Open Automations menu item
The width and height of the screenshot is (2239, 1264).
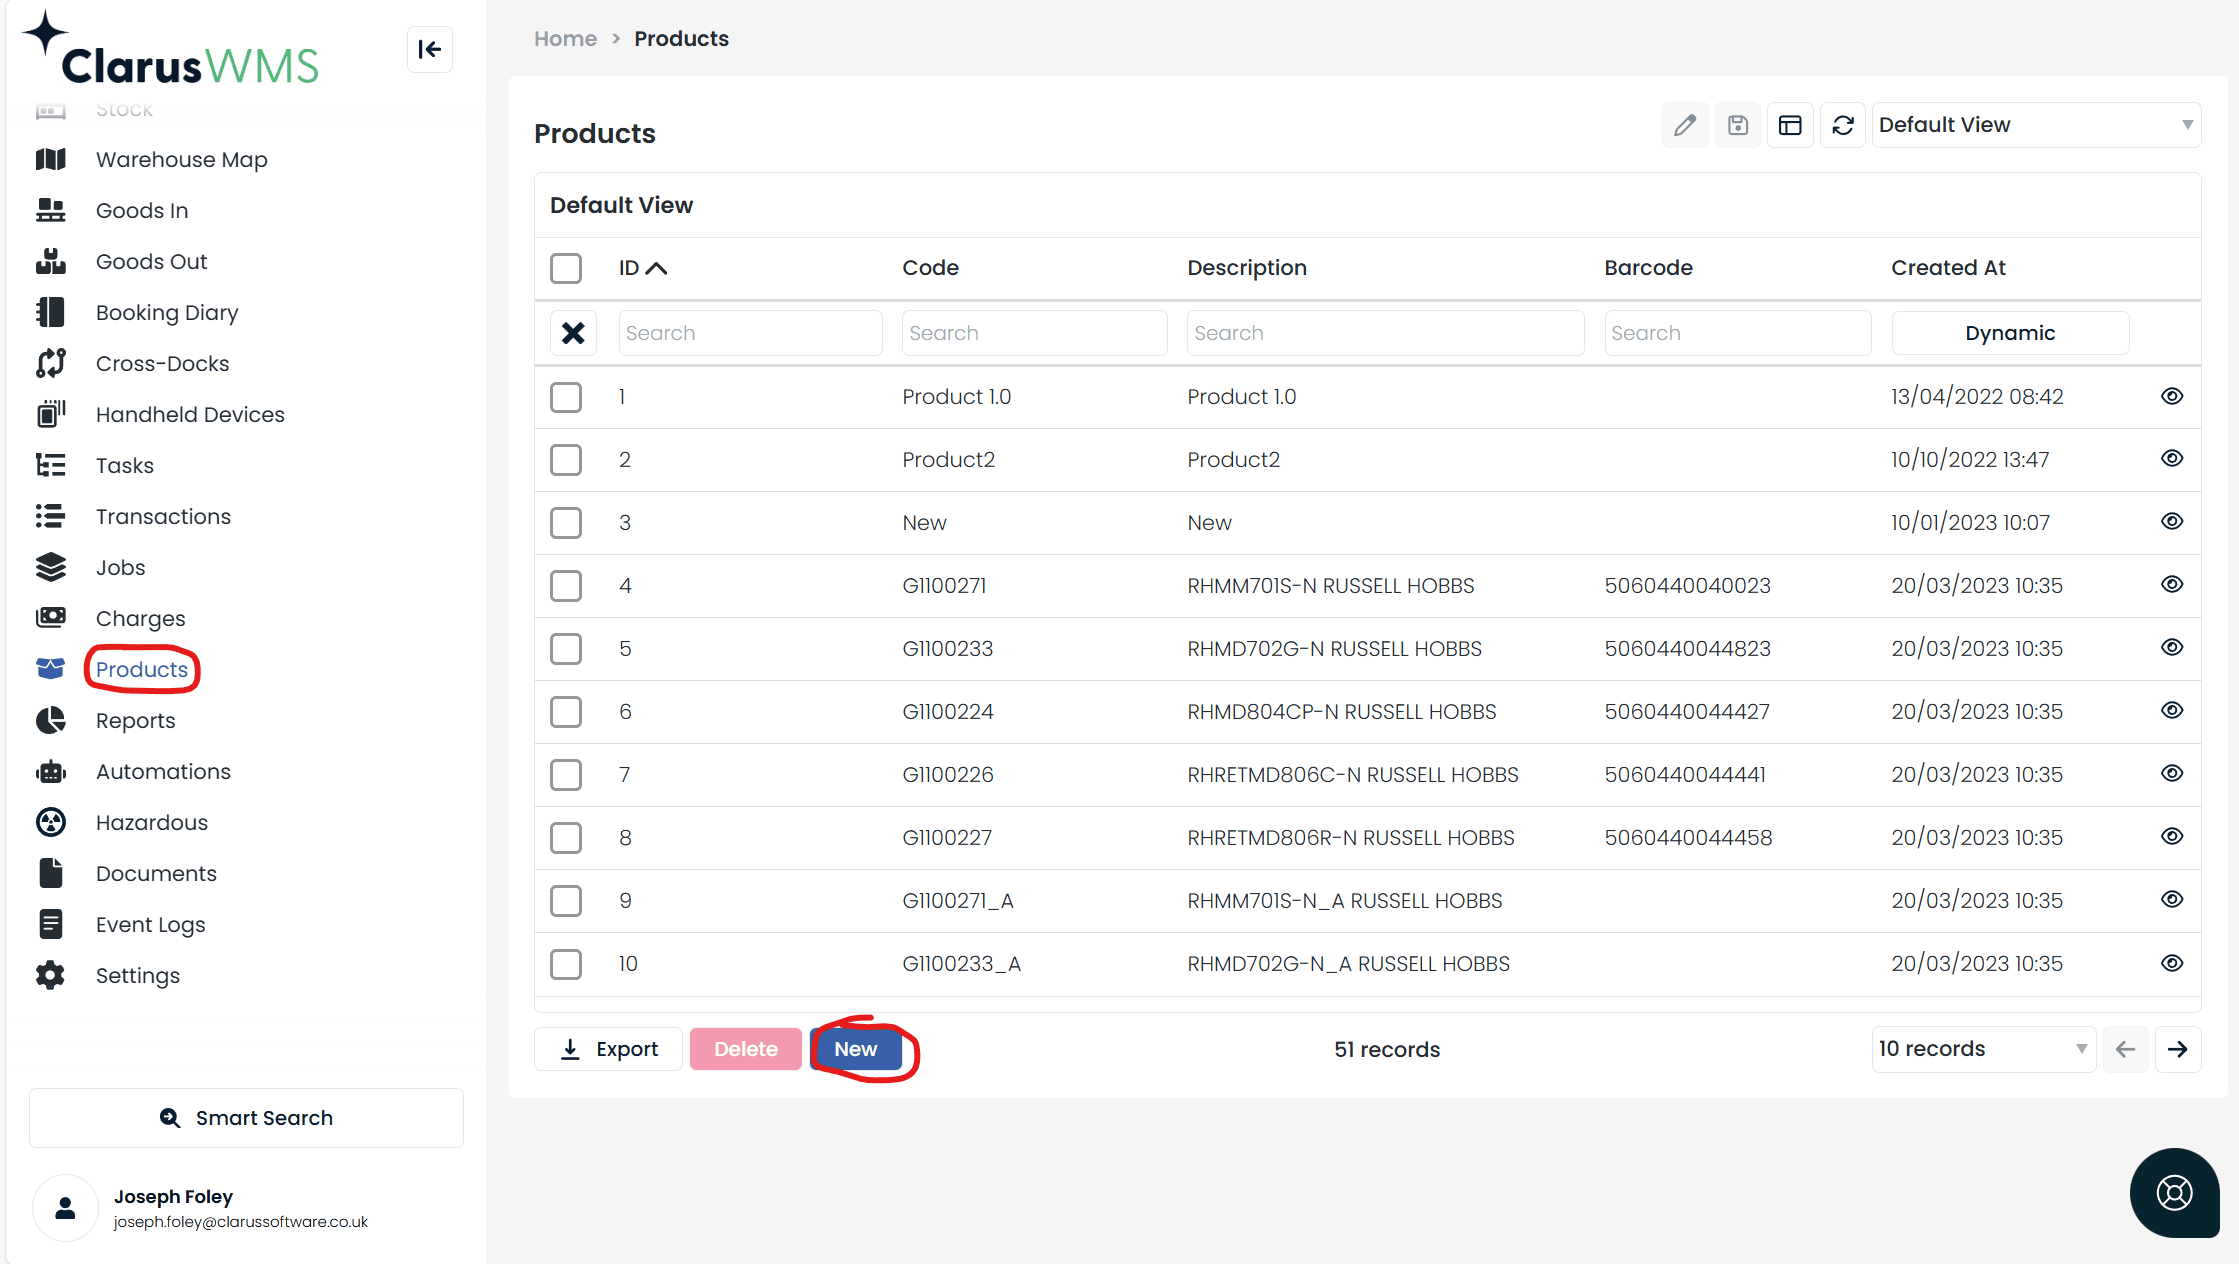163,772
